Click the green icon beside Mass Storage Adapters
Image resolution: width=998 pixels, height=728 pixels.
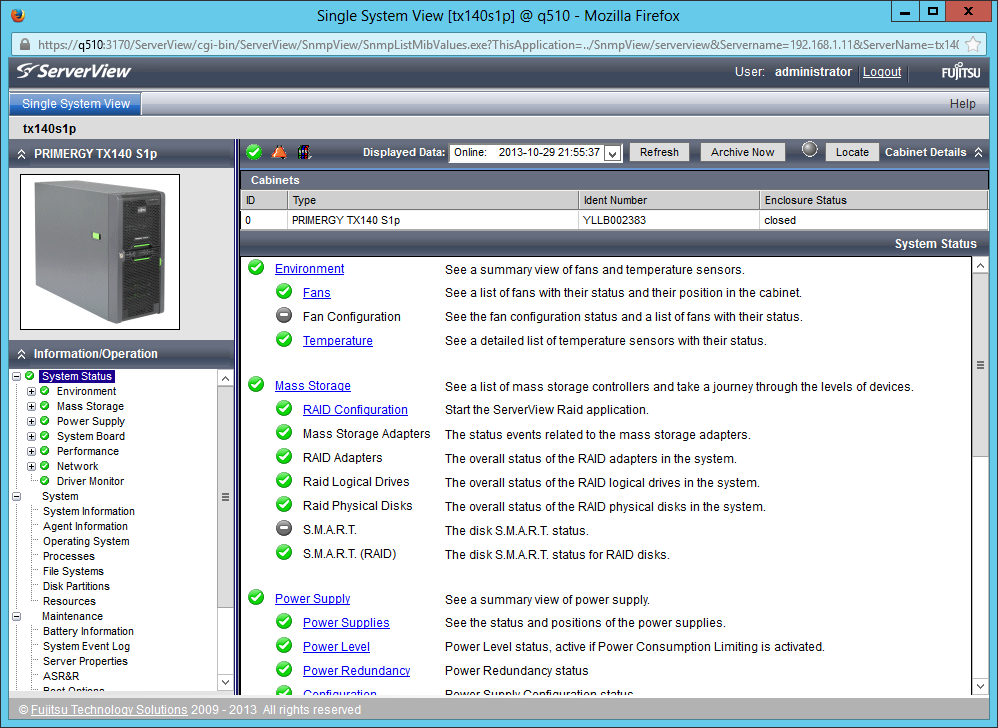(284, 433)
